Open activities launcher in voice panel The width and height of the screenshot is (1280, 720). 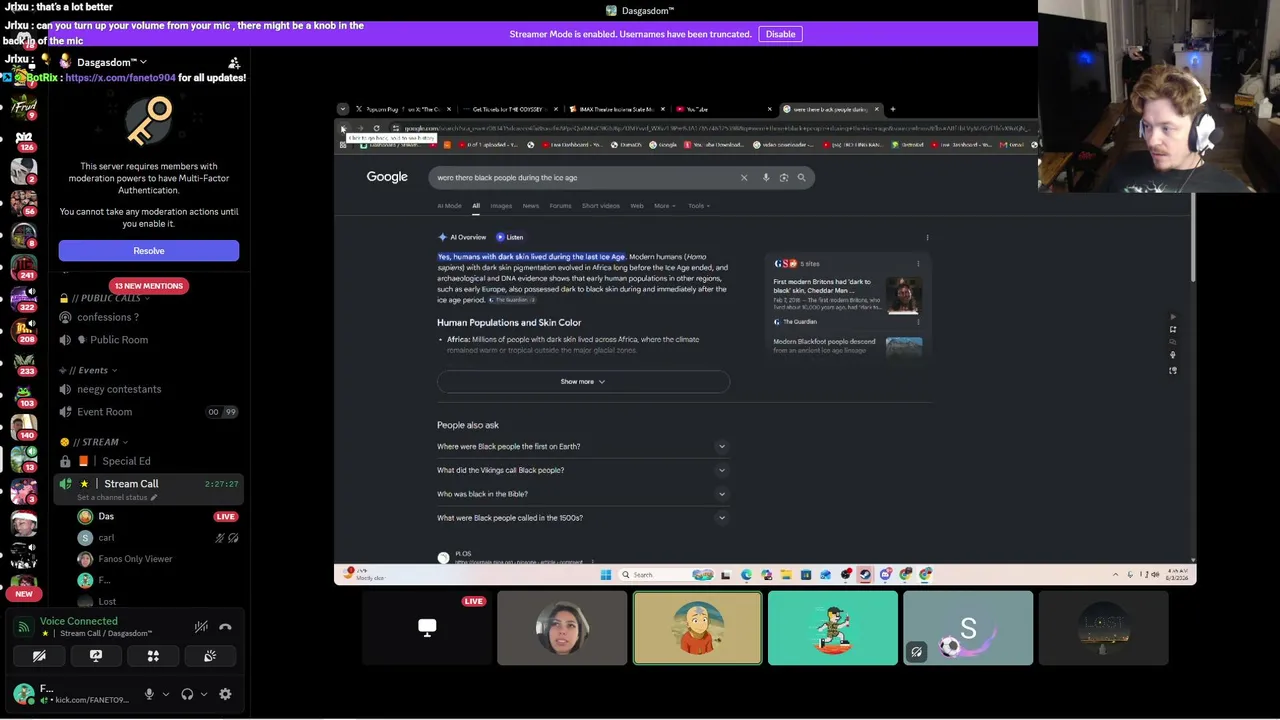coord(153,656)
